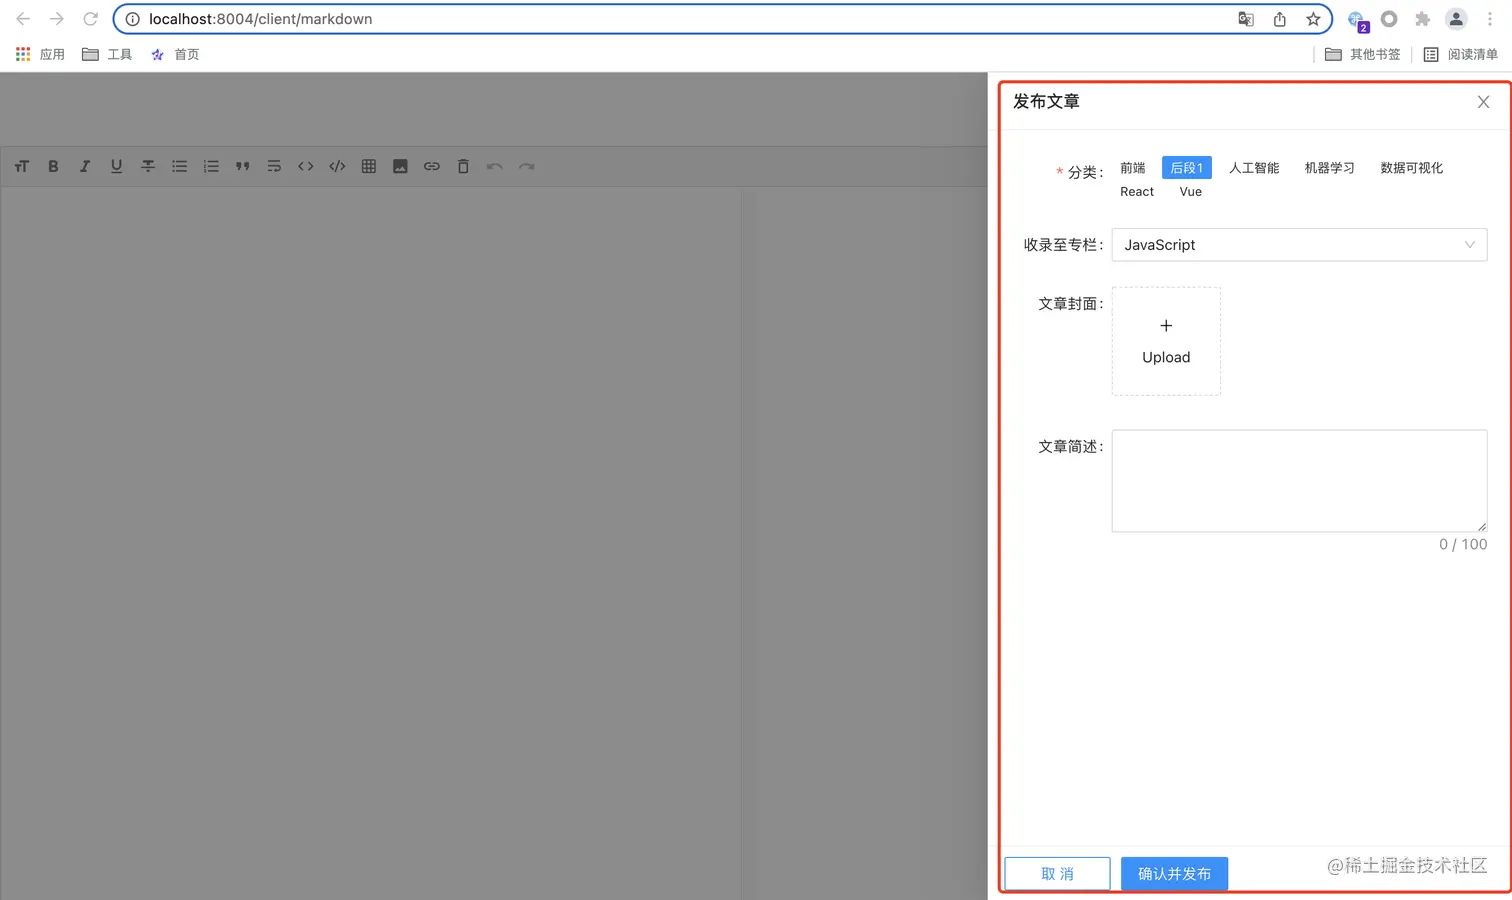Go forward in browser history

pyautogui.click(x=57, y=19)
